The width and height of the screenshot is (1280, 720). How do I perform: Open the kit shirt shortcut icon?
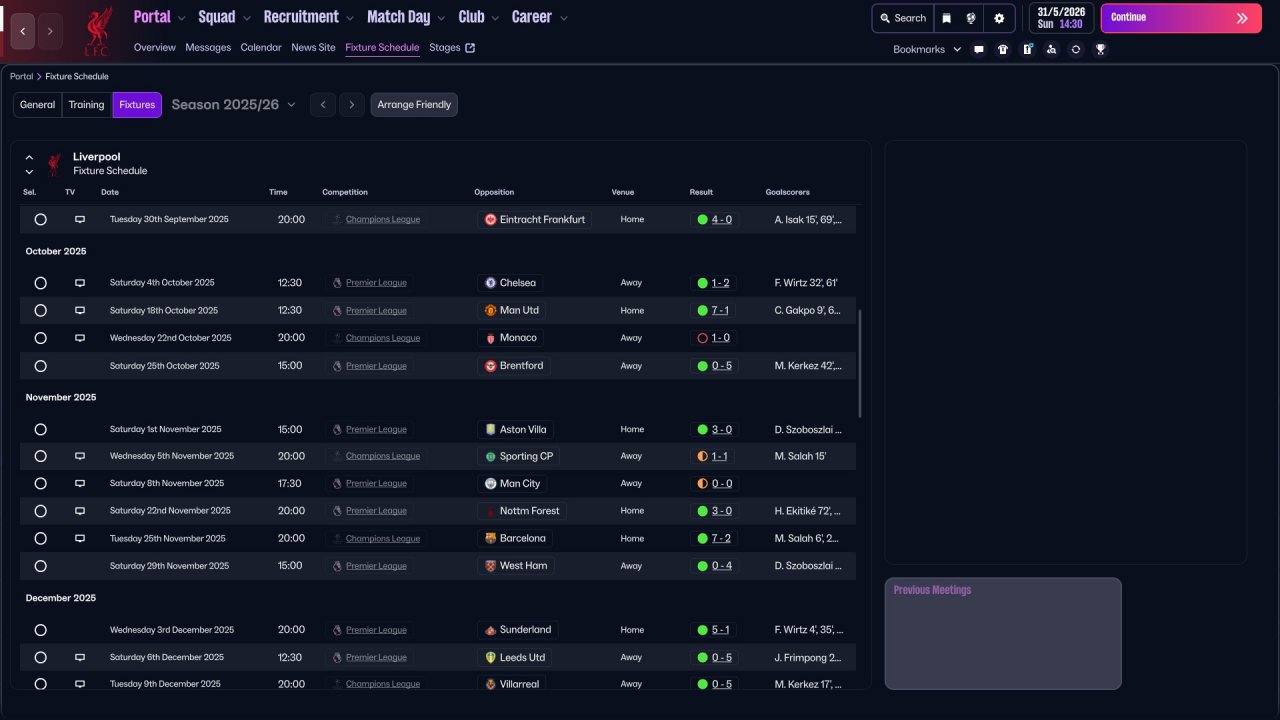click(x=1003, y=49)
